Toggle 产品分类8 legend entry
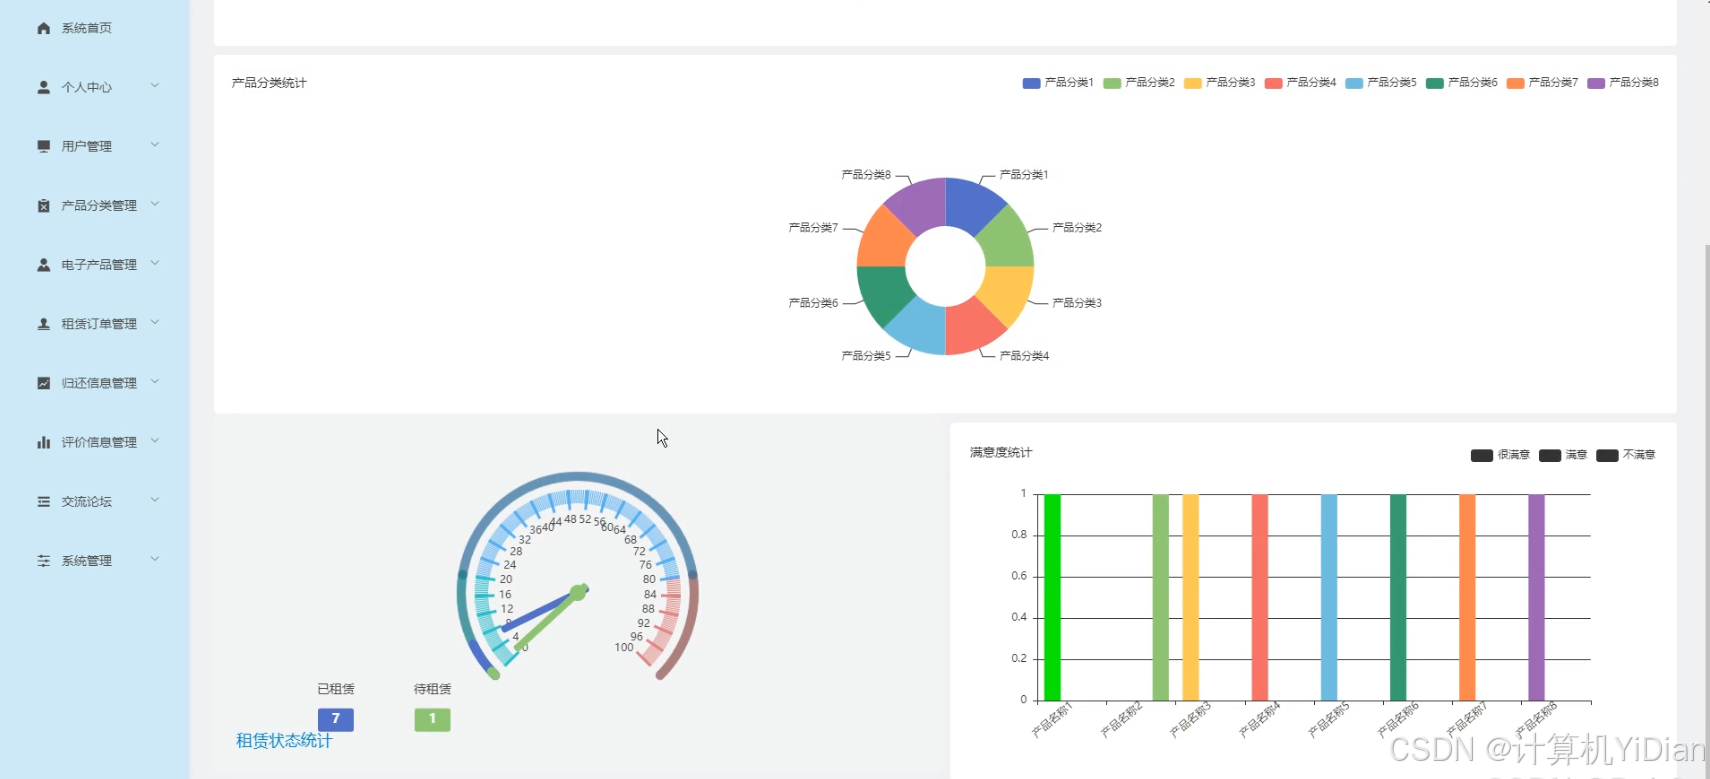 (1623, 83)
